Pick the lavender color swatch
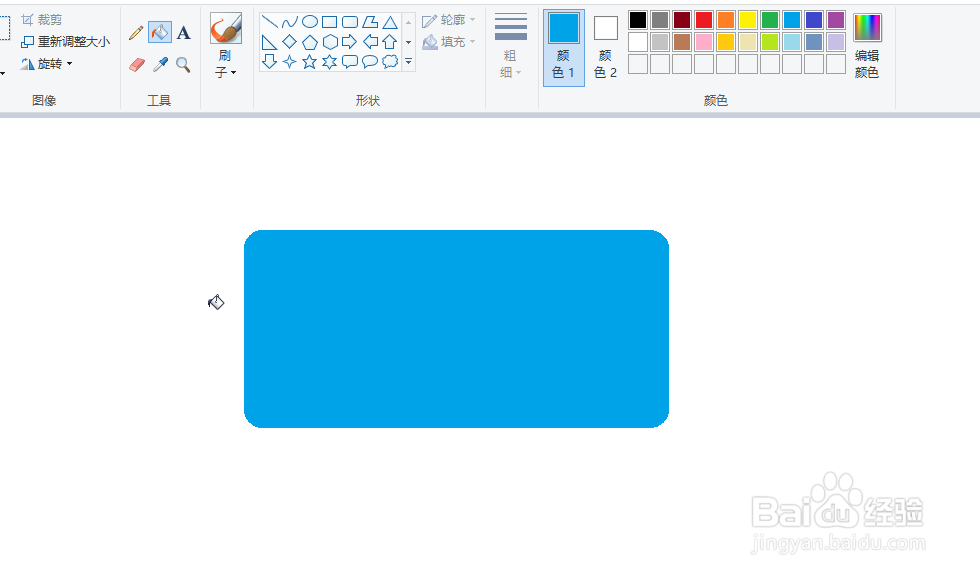This screenshot has width=980, height=577. click(836, 42)
